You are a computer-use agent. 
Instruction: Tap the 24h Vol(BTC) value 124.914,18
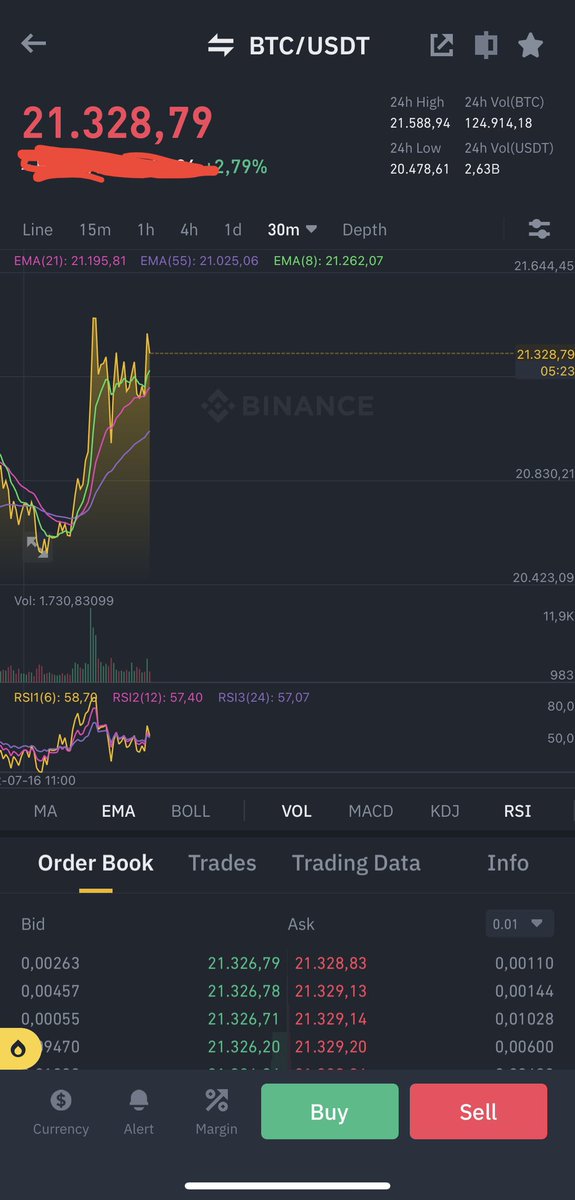(x=498, y=122)
